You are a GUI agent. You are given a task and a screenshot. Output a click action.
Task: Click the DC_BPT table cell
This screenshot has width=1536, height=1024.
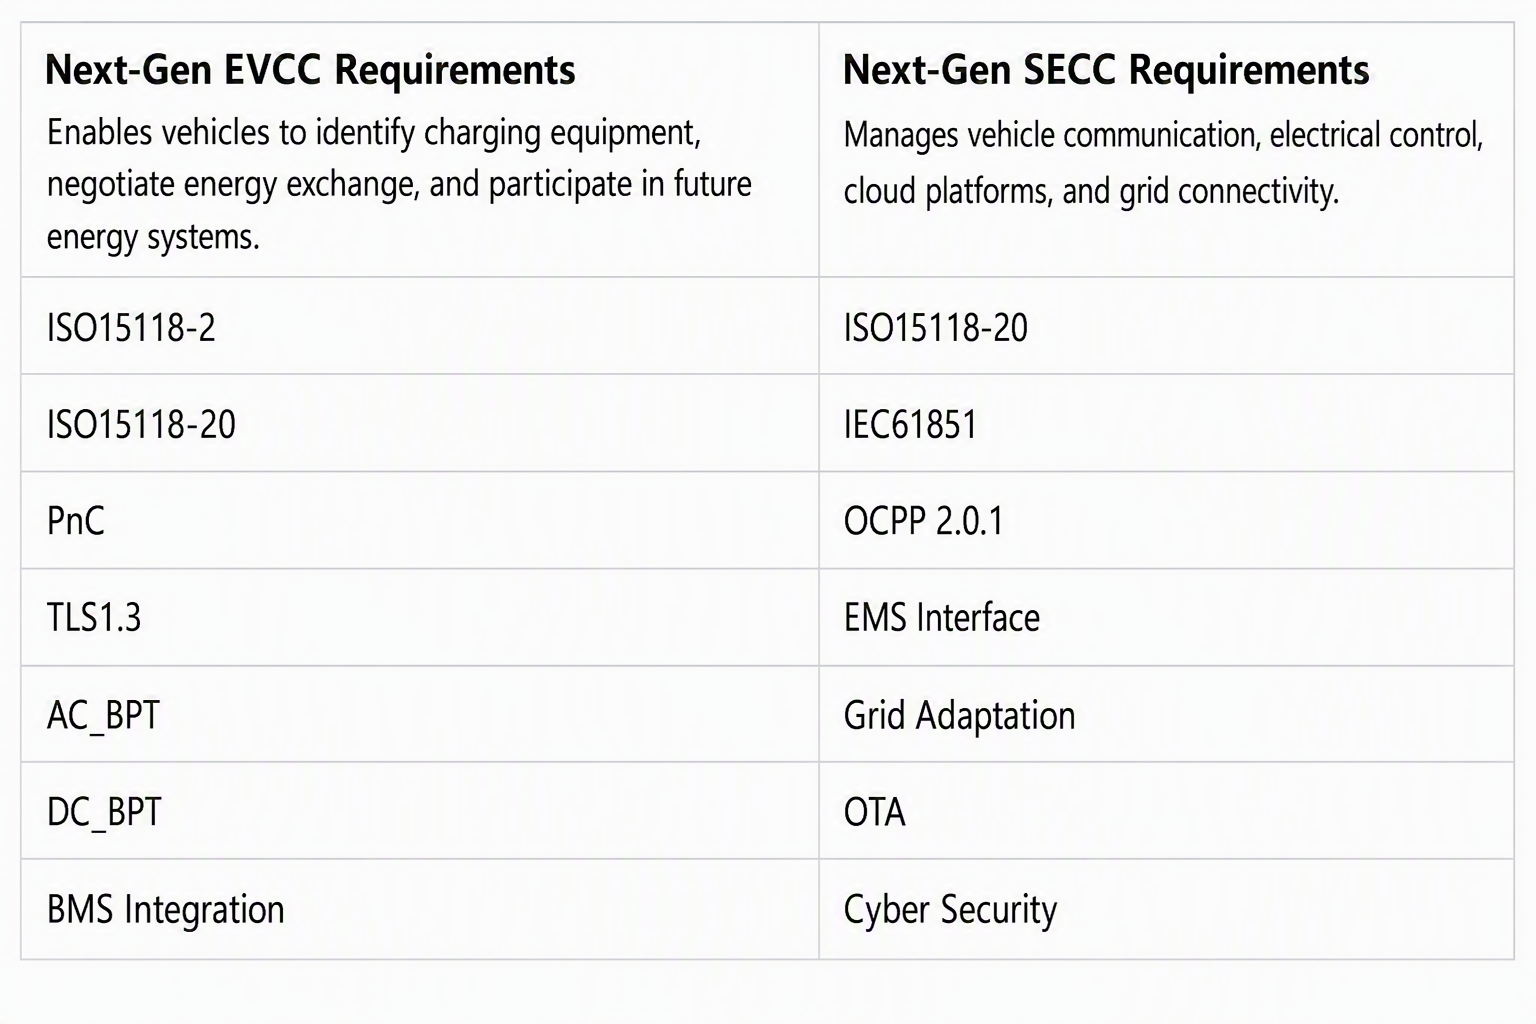pos(420,811)
